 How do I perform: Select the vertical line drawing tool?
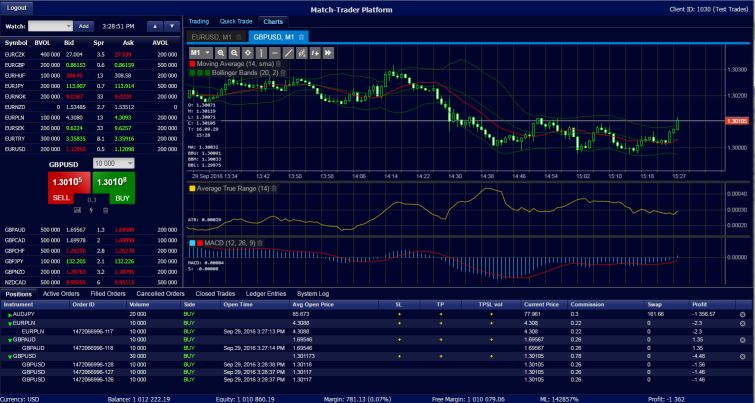[261, 52]
